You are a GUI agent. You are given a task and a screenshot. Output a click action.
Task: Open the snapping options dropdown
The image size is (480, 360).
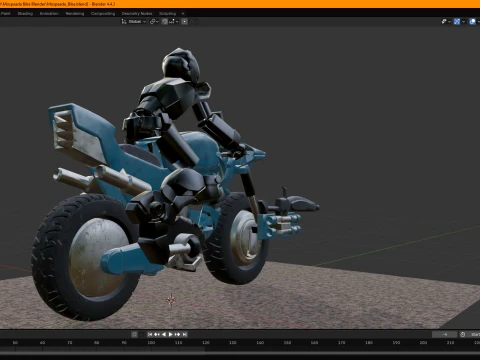[x=174, y=22]
